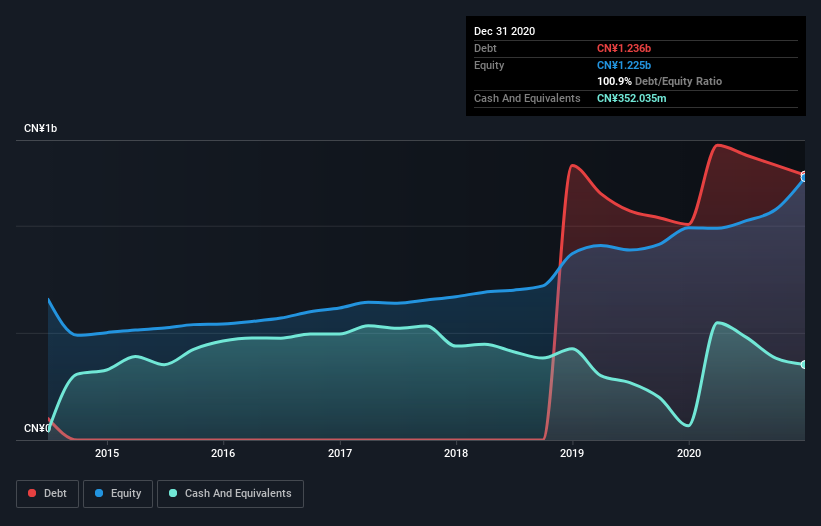Click the CN¥1b y-axis label

pos(40,128)
